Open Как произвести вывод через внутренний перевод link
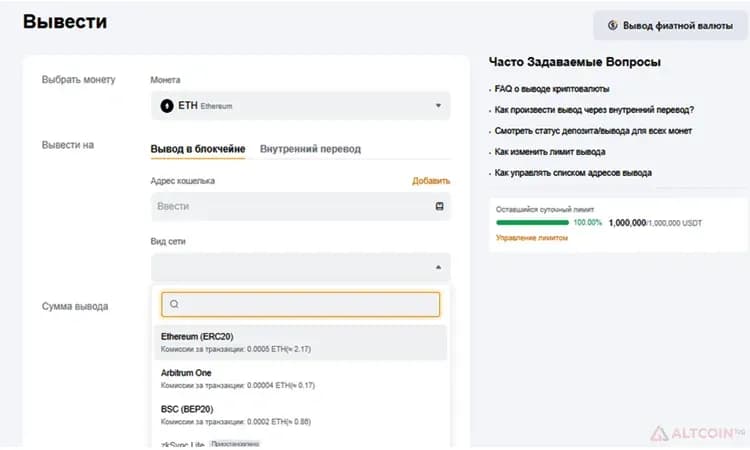Screen dimensions: 750x450 coord(594,110)
